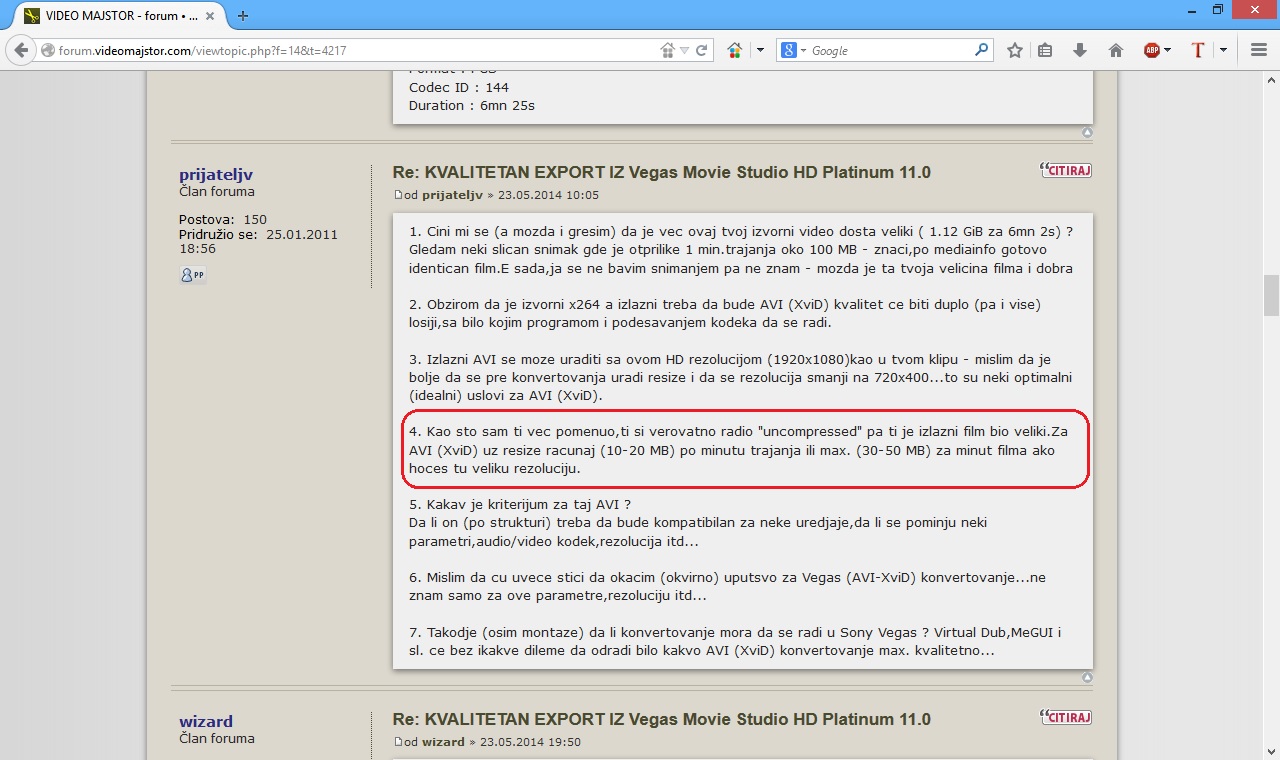Open the downloads arrow icon
This screenshot has width=1280, height=760.
pos(1080,50)
